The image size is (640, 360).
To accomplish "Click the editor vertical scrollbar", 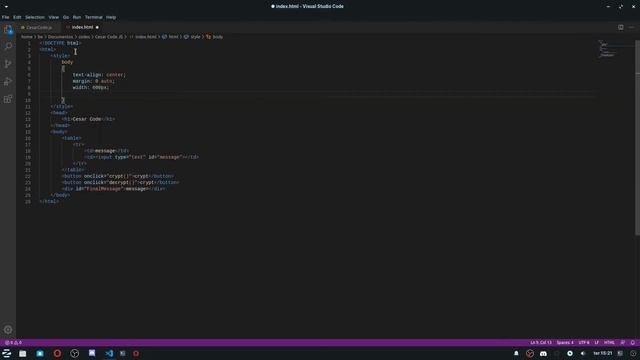I will click(637, 138).
